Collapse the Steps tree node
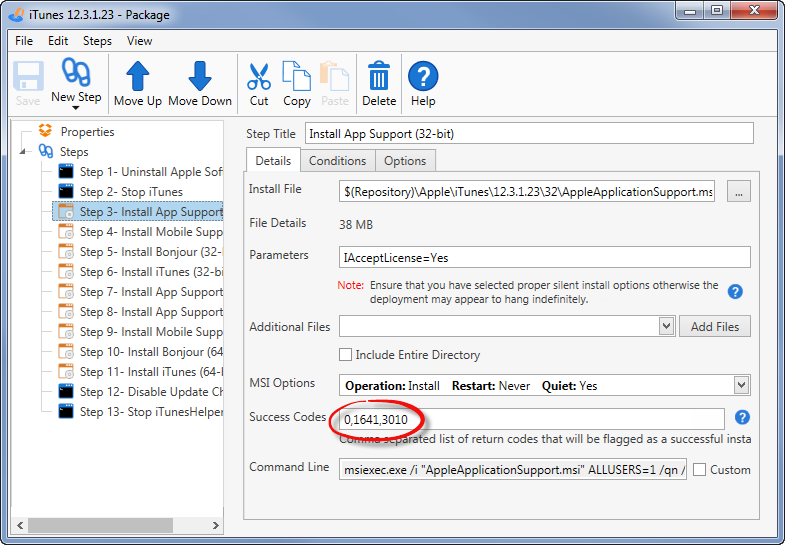The image size is (785, 545). click(23, 152)
